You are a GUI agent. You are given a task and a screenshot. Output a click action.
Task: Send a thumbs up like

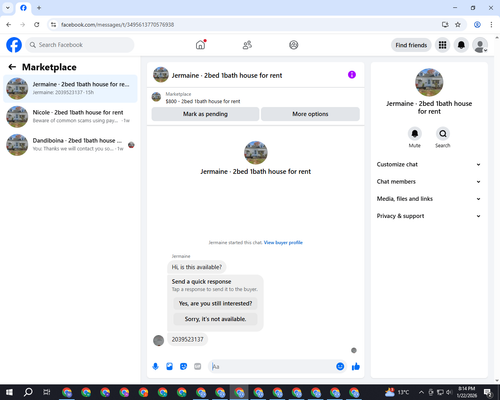[x=356, y=367]
